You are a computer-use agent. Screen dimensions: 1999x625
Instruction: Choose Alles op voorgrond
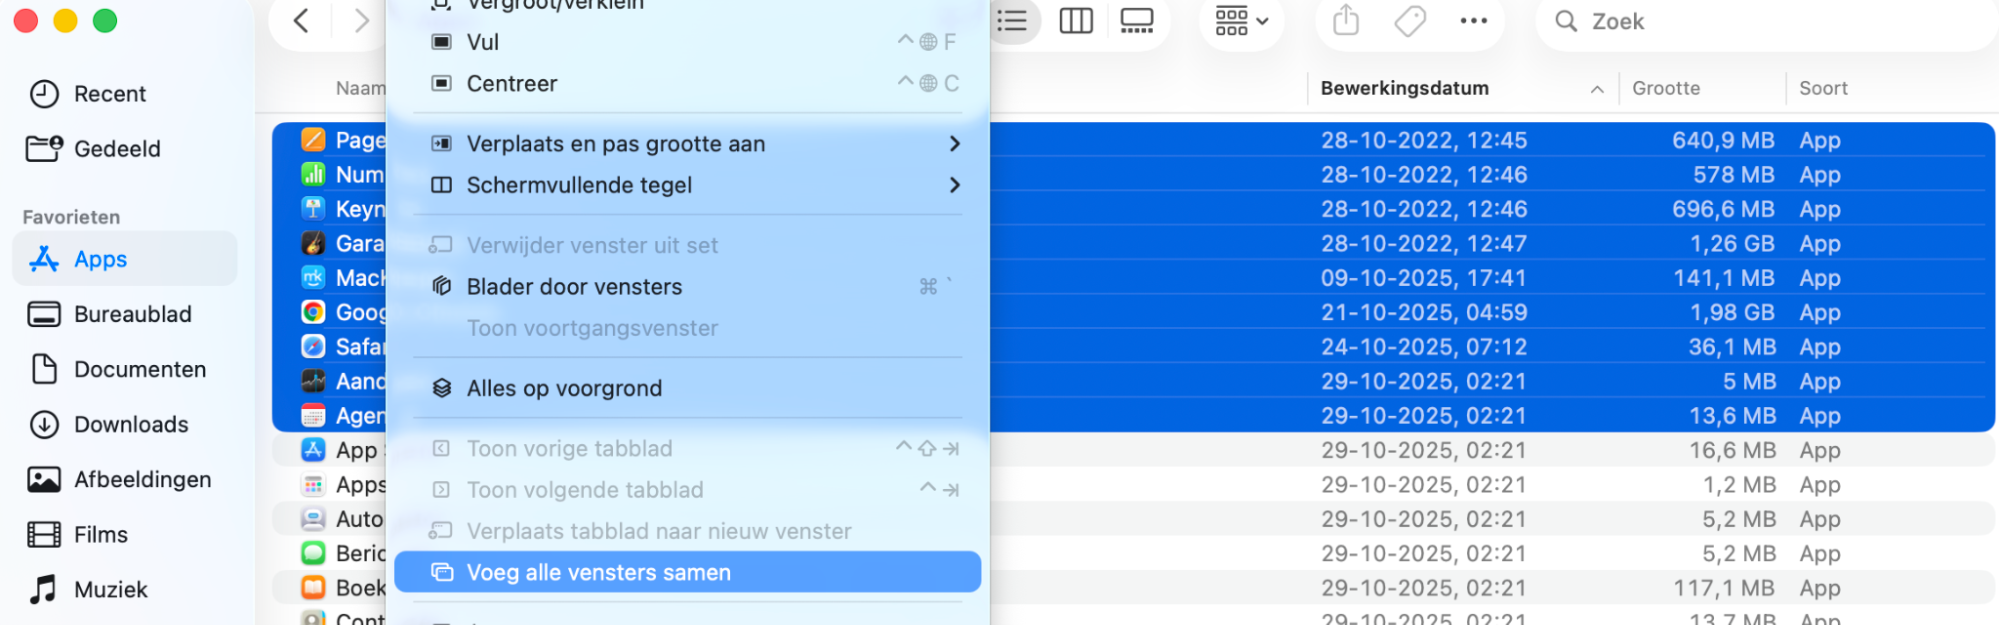pos(688,388)
